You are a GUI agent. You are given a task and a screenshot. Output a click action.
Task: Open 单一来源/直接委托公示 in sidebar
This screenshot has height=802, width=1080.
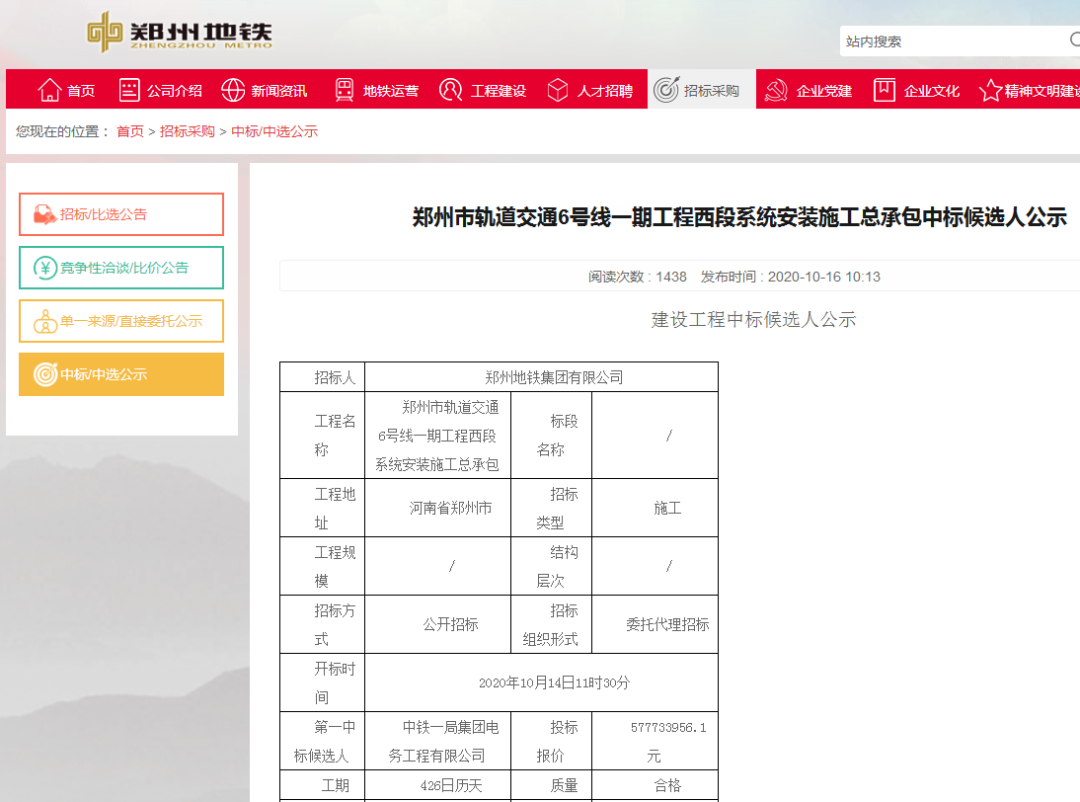click(x=121, y=321)
